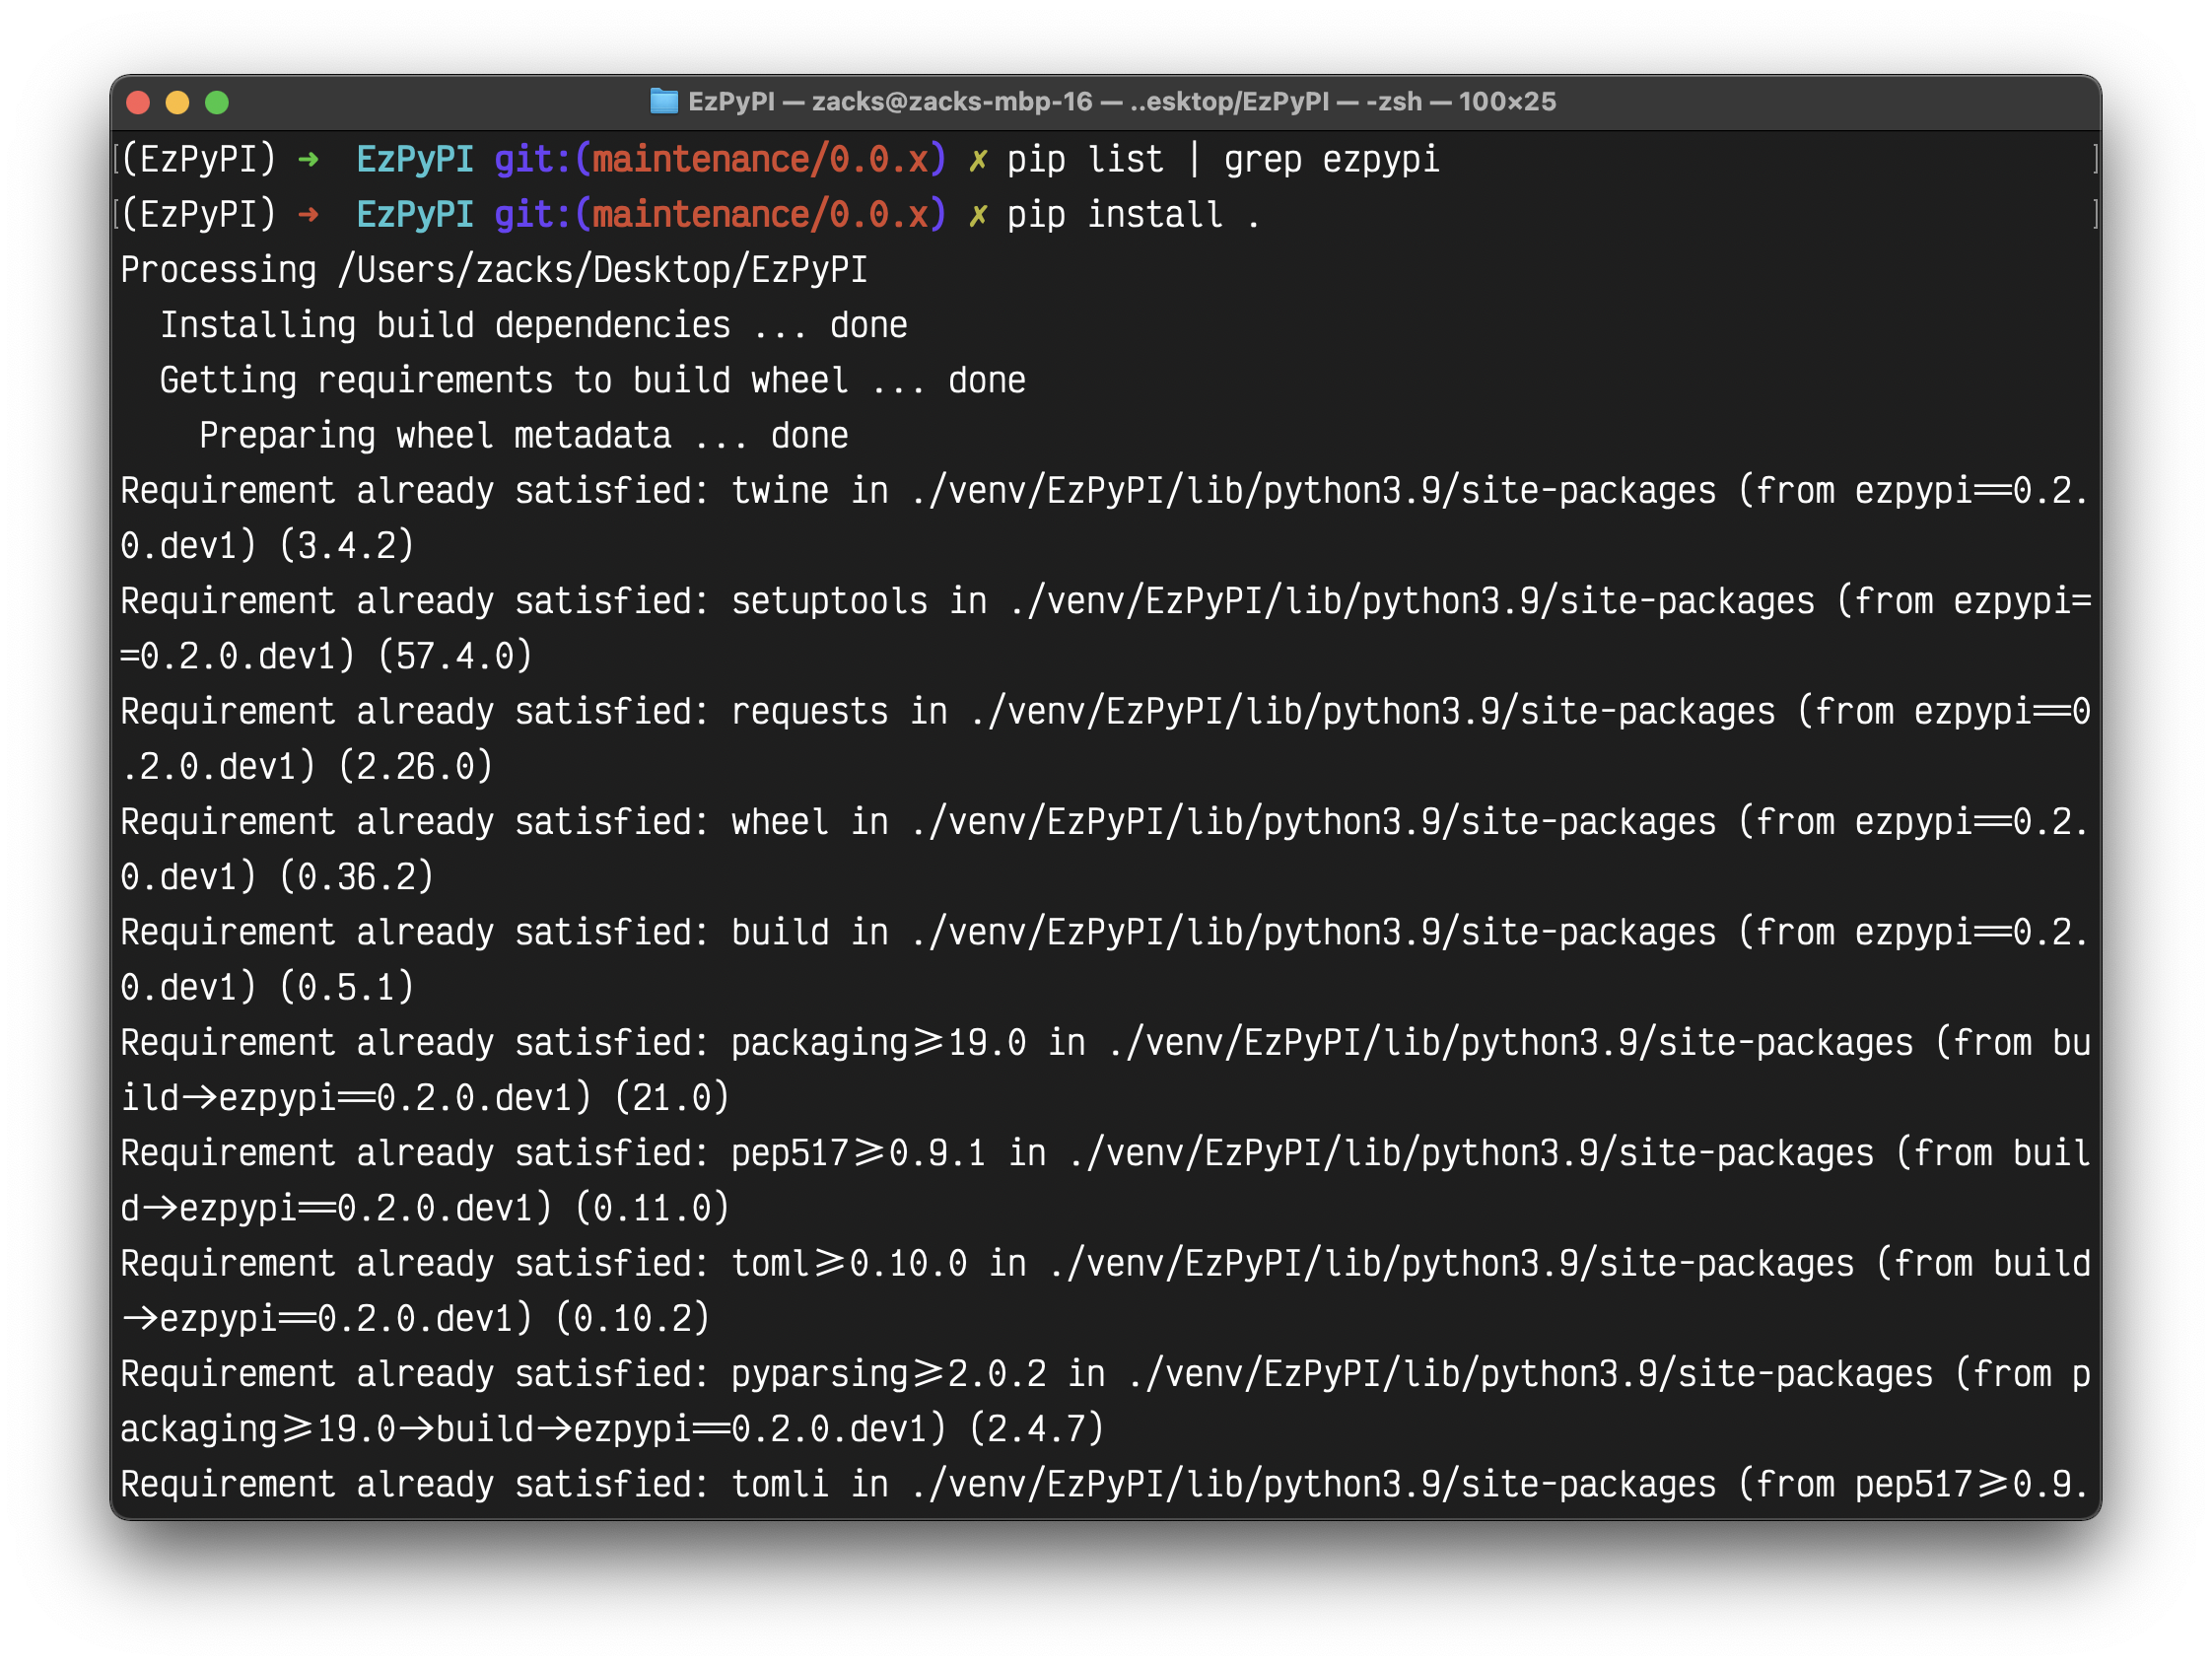Click the 'pip list | grep ezpypi' command text
Image resolution: width=2212 pixels, height=1666 pixels.
coord(1222,160)
